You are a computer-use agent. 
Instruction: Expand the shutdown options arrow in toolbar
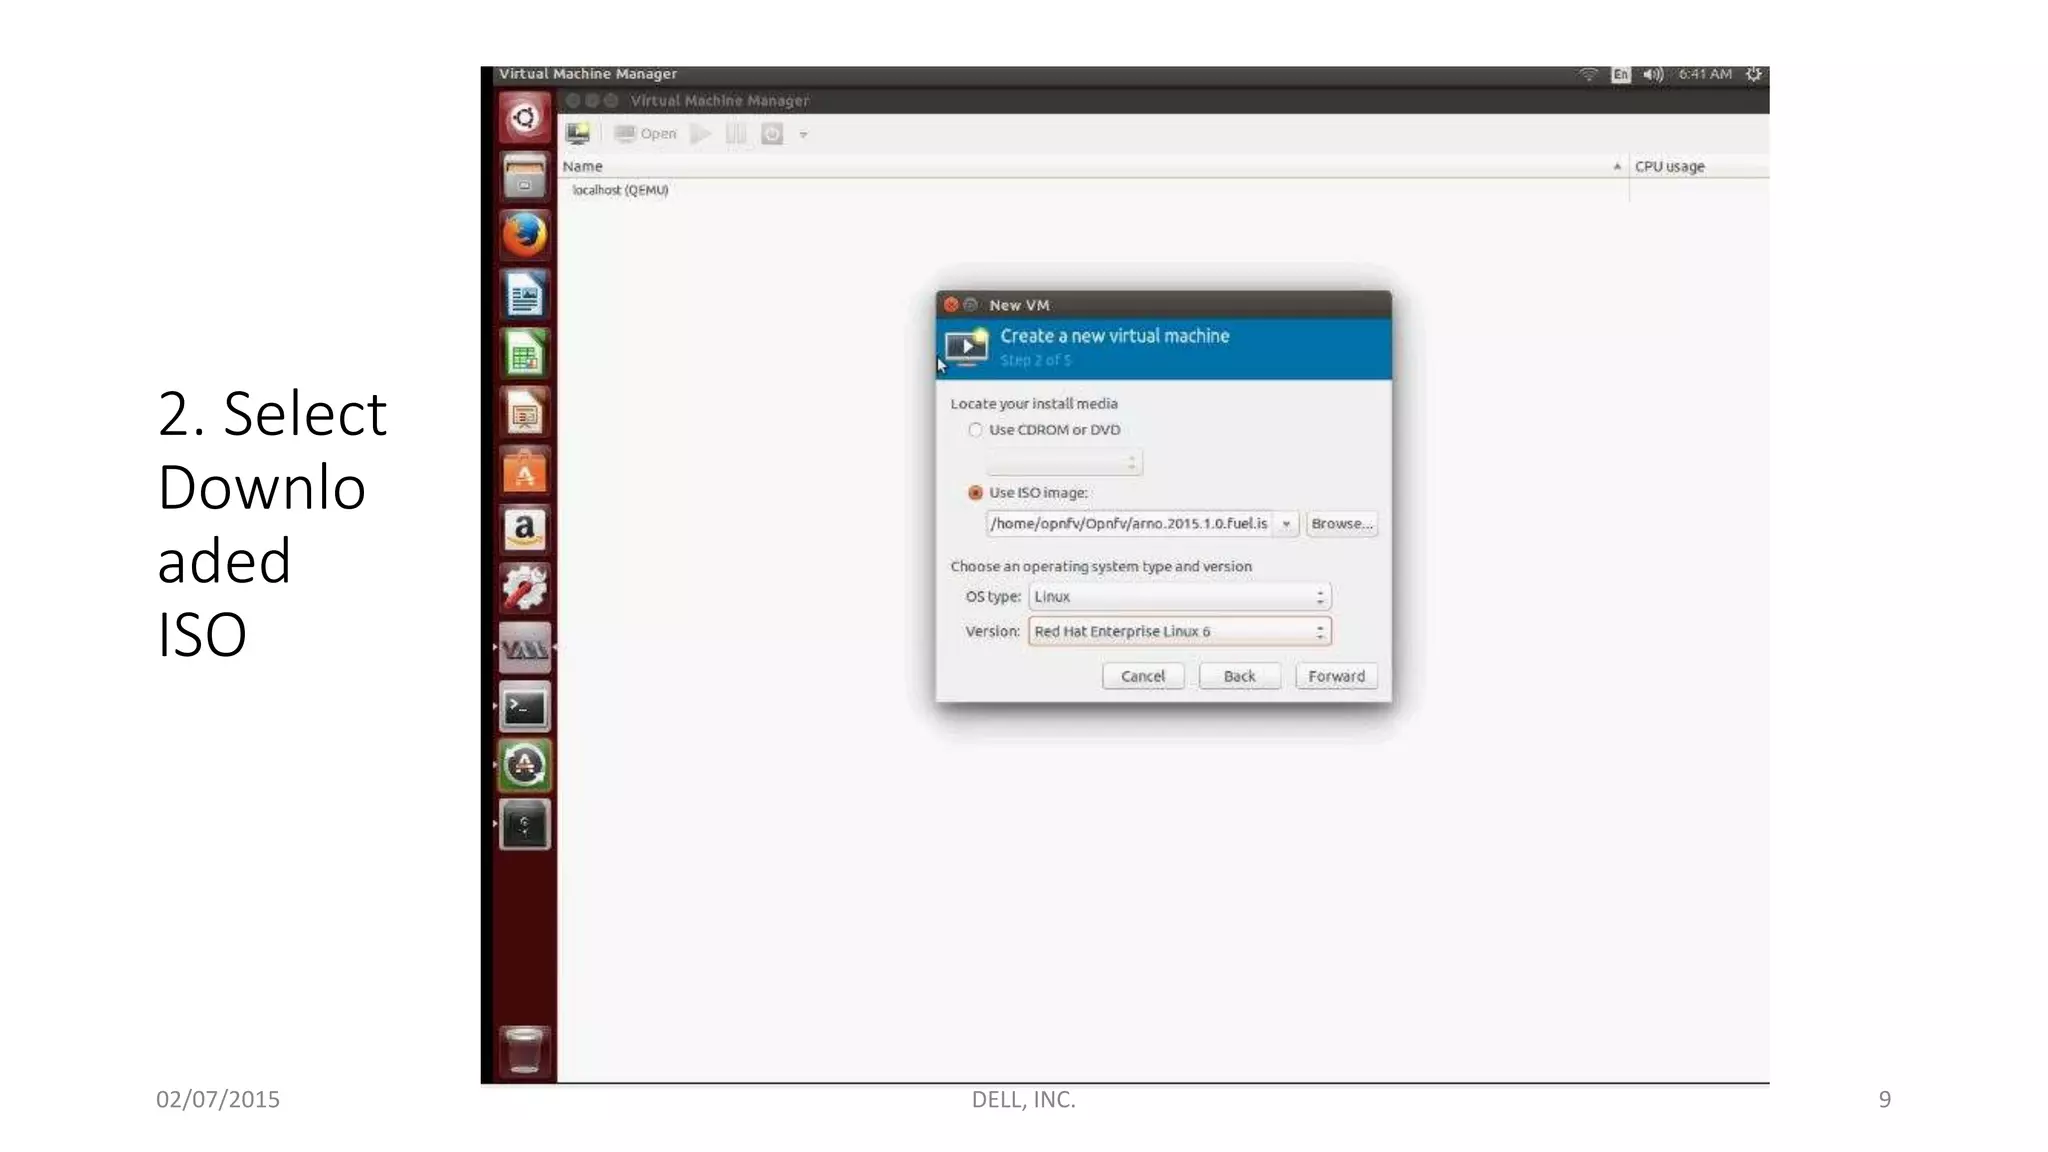(x=803, y=134)
